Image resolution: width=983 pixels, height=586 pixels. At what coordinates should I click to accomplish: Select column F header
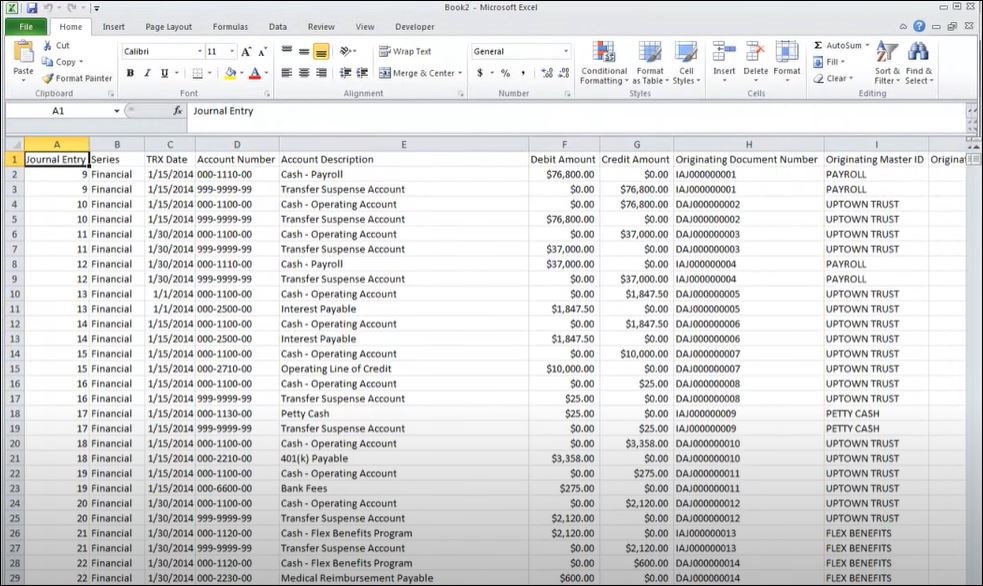point(564,144)
